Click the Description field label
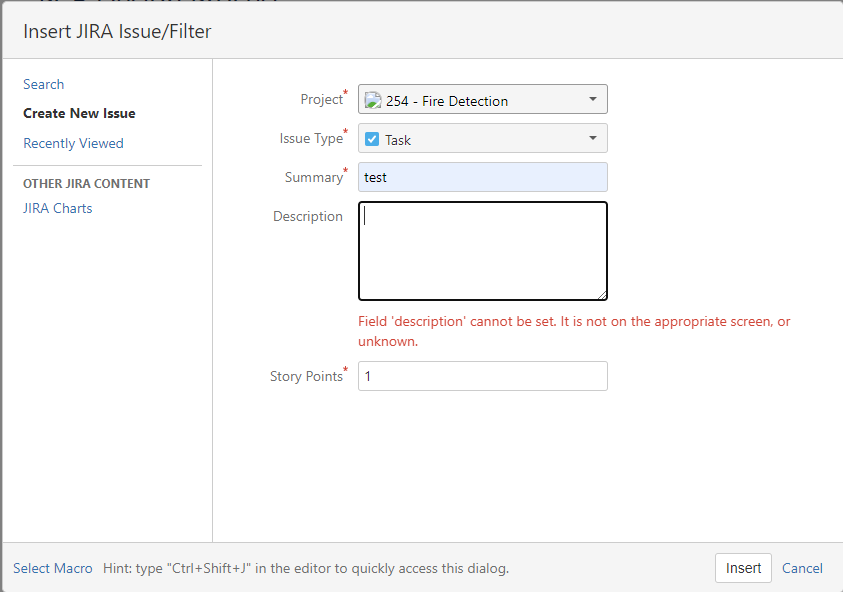The height and width of the screenshot is (592, 843). [308, 216]
